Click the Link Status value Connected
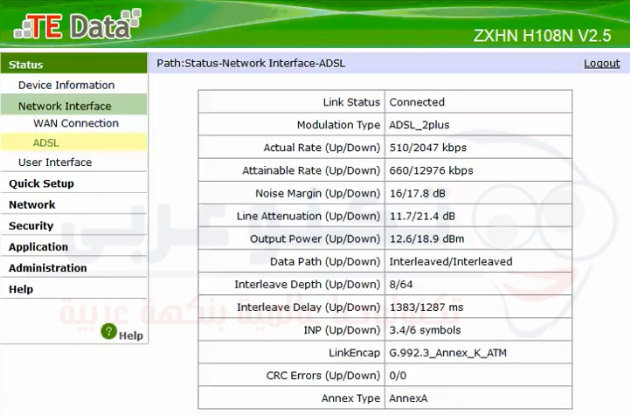The width and height of the screenshot is (630, 417). (x=417, y=102)
